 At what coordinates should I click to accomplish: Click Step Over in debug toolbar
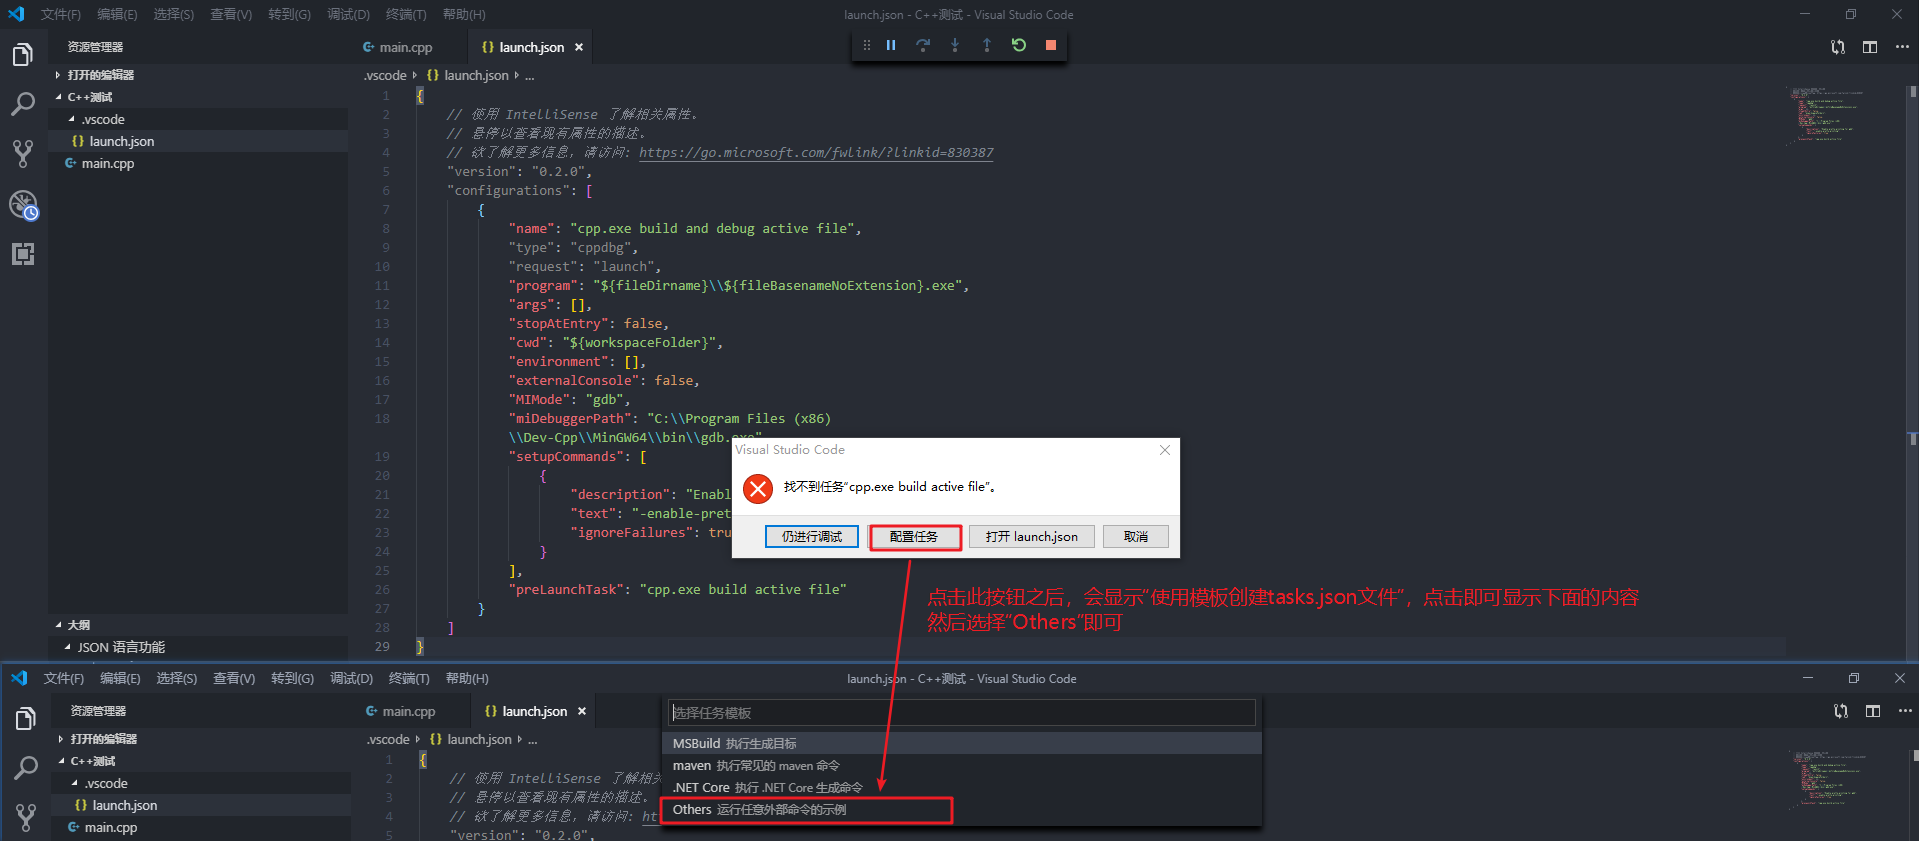click(923, 45)
